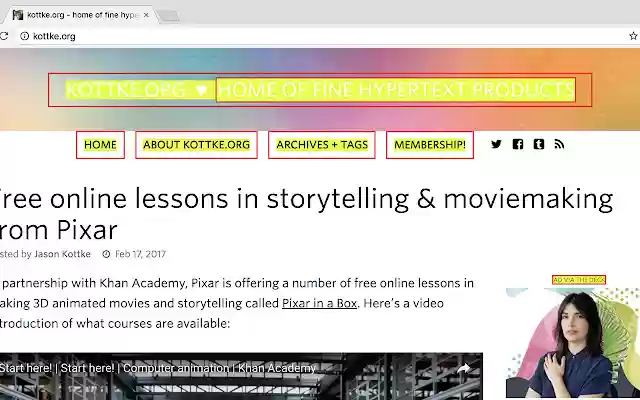Click the bookmark star in address bar
The width and height of the screenshot is (640, 400).
(x=633, y=36)
